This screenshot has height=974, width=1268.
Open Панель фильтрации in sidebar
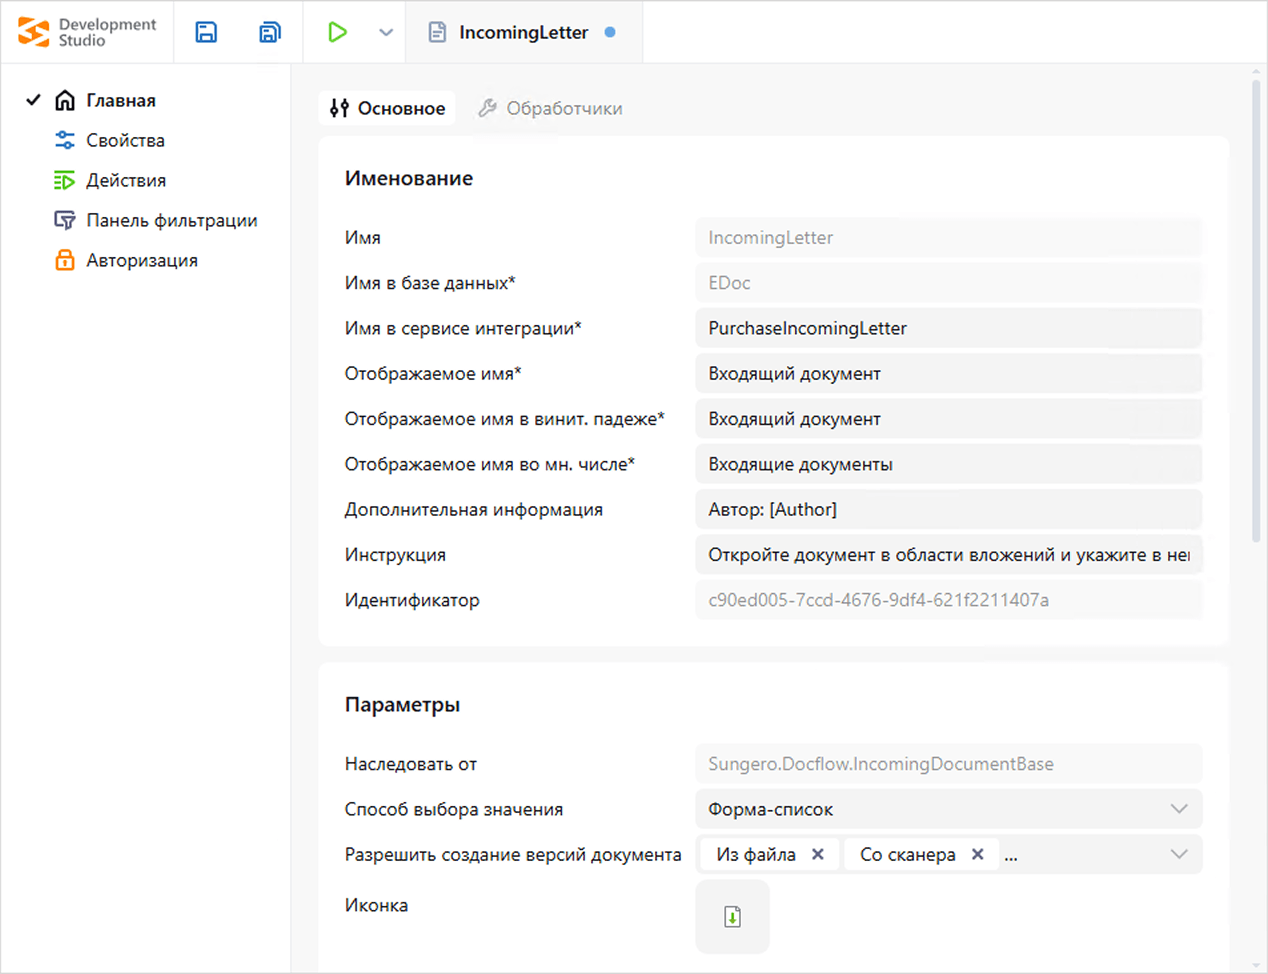click(171, 221)
